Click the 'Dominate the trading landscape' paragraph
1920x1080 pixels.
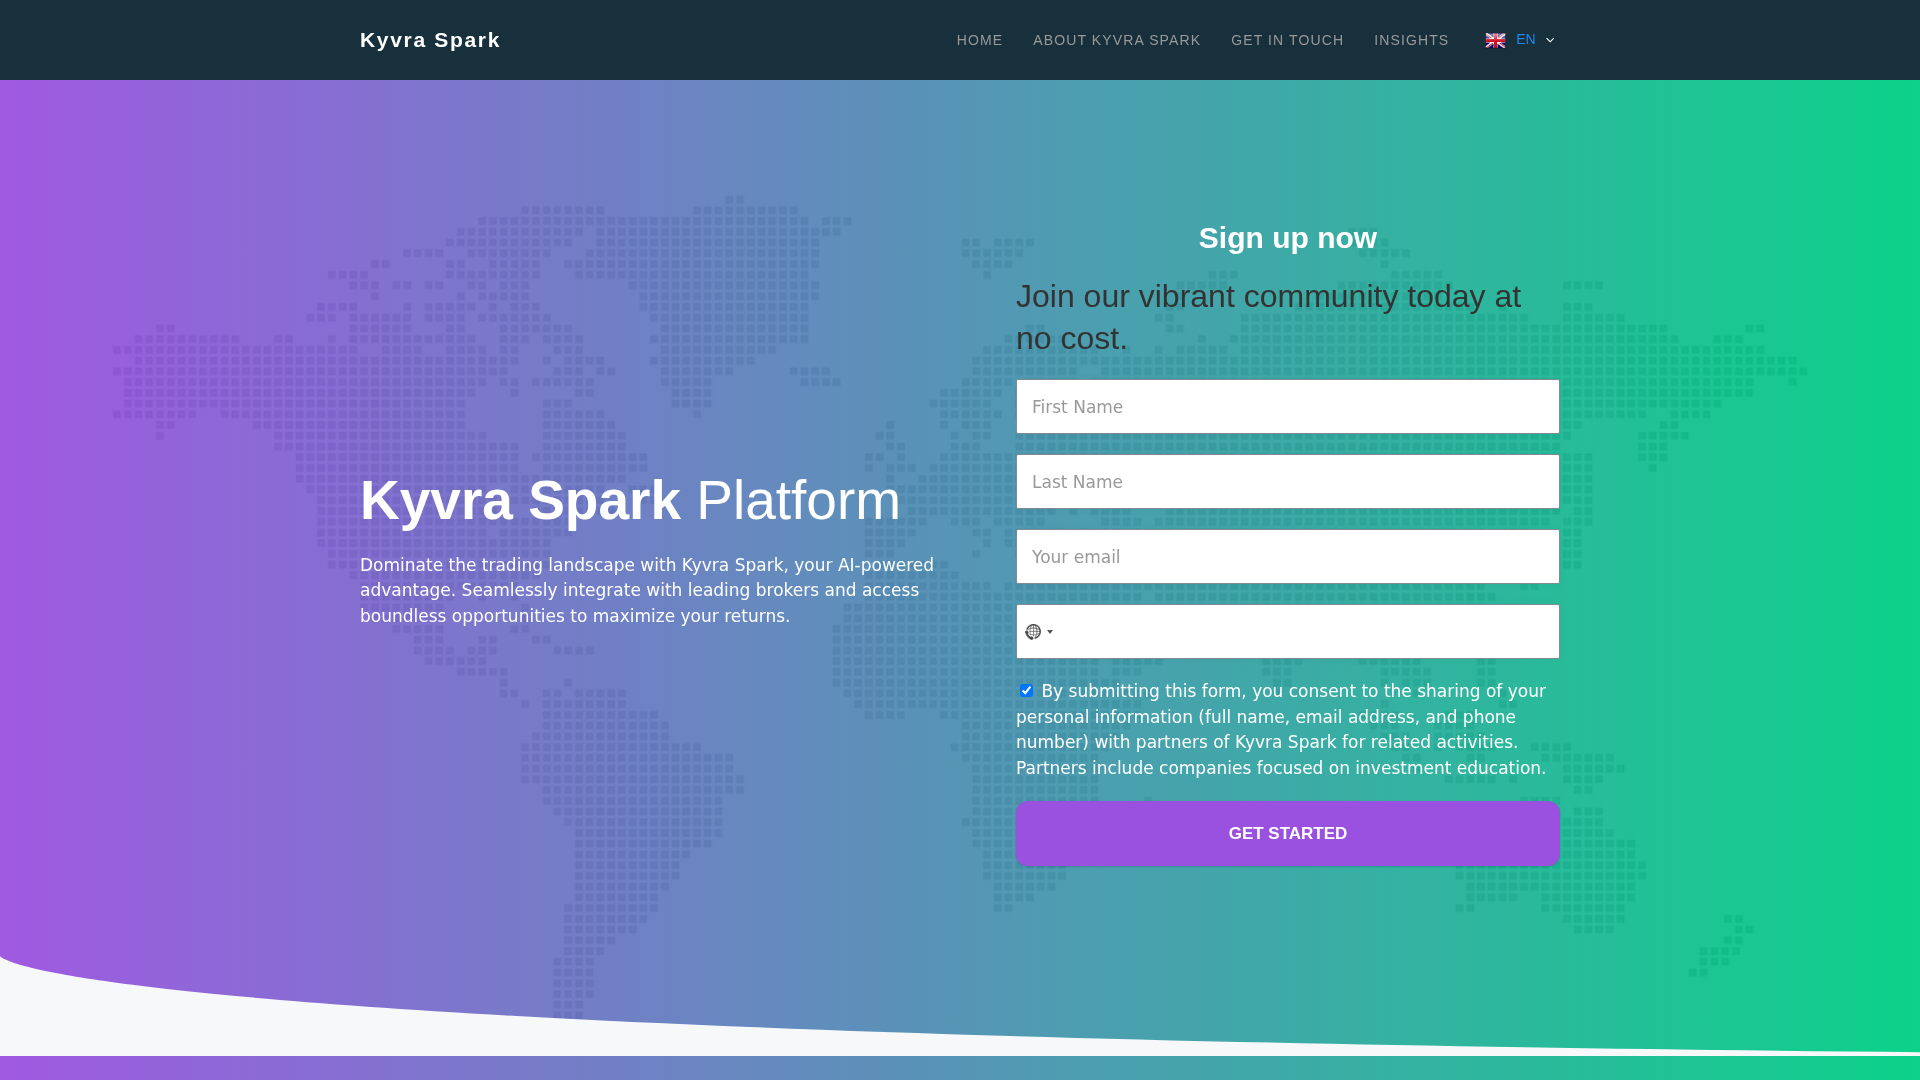click(648, 590)
